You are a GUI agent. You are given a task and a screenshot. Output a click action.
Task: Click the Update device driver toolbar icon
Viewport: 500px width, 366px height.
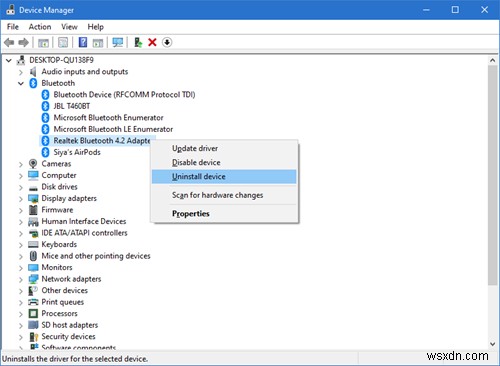[138, 43]
